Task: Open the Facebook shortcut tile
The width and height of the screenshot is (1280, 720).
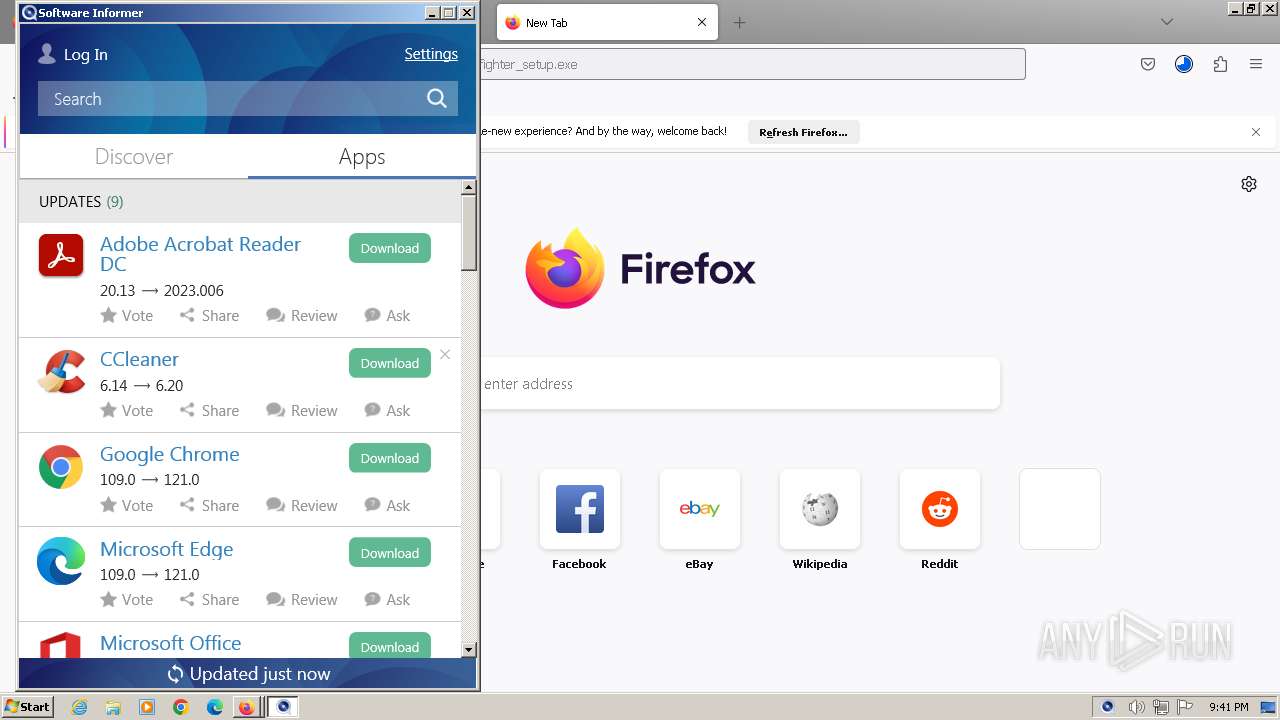Action: (x=580, y=509)
